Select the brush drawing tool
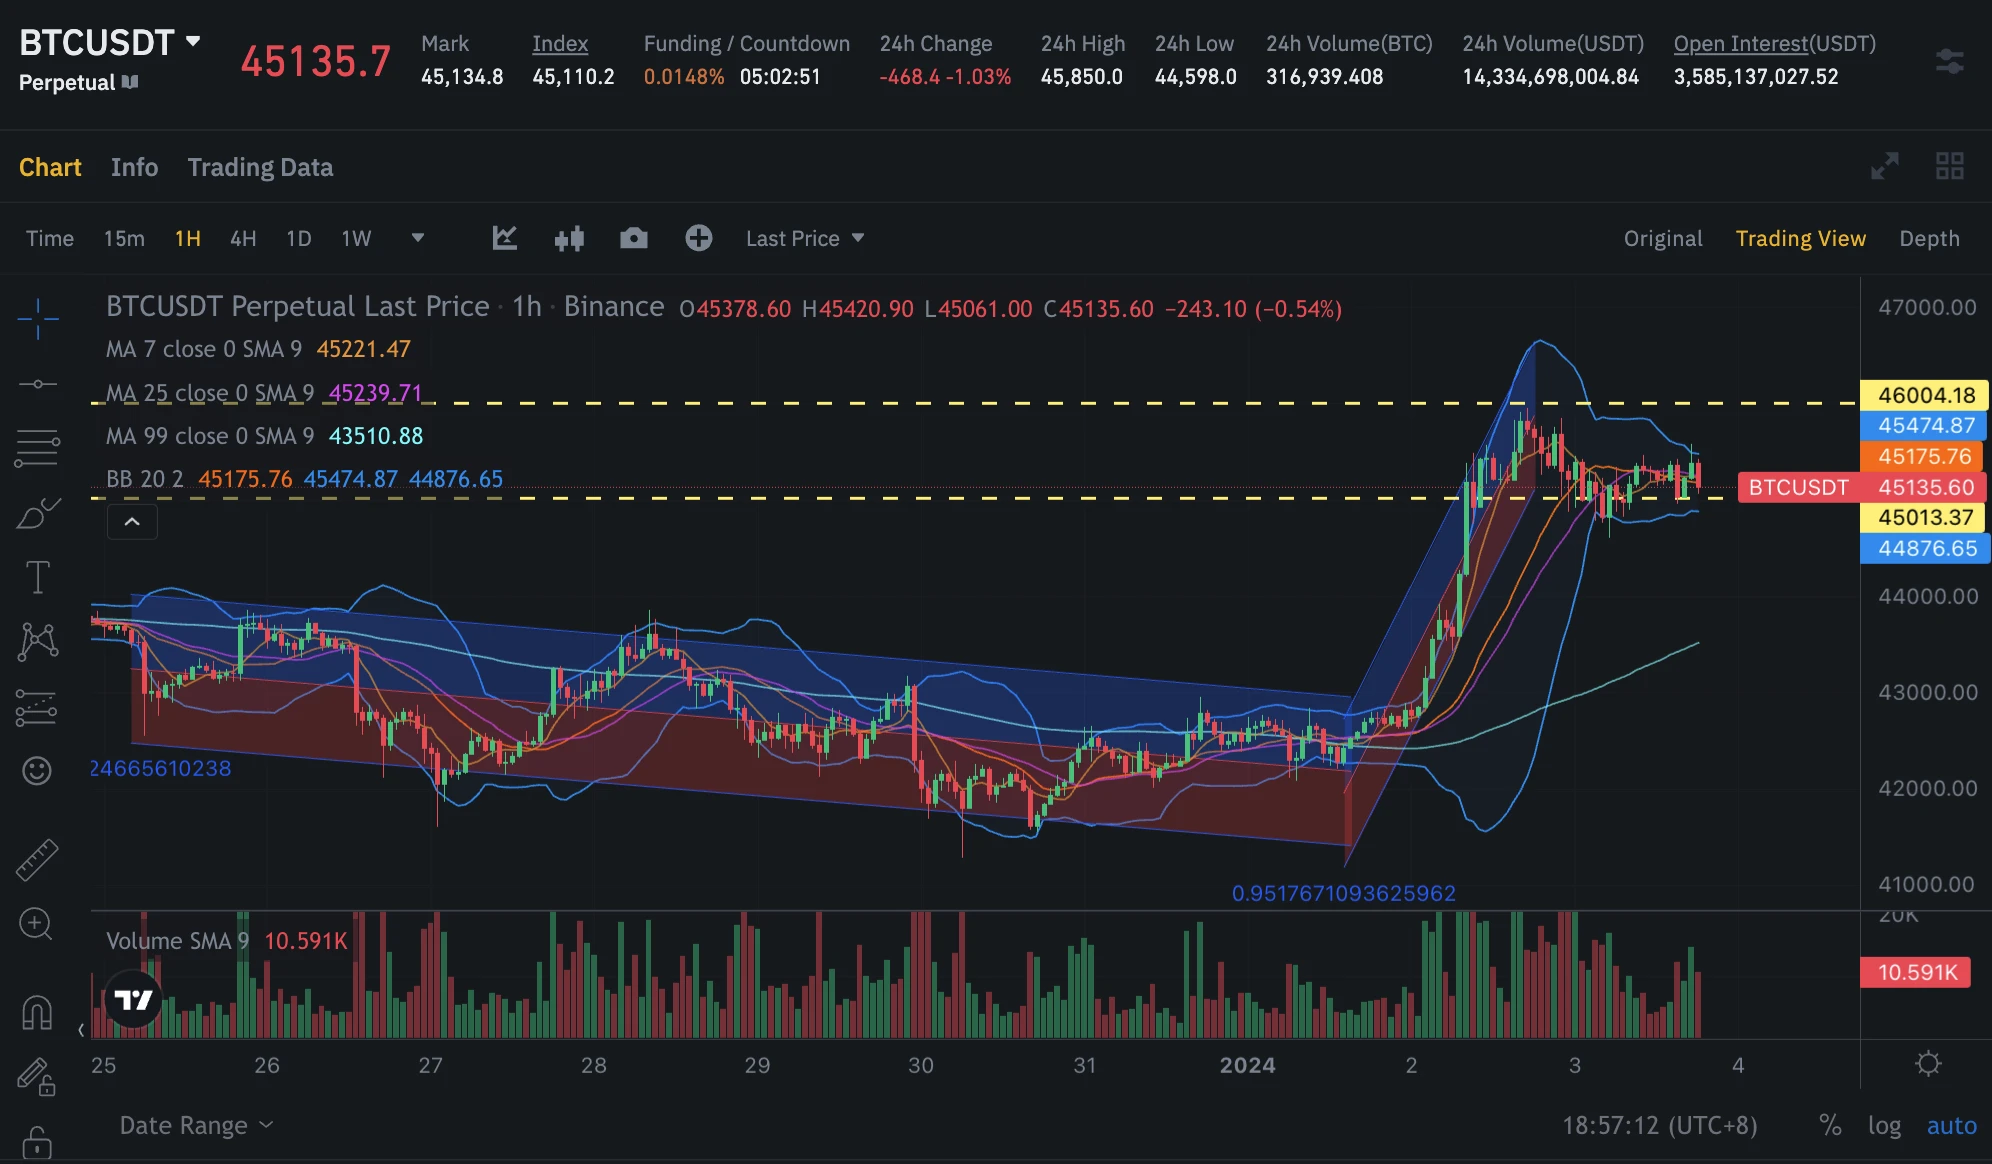Image resolution: width=1992 pixels, height=1164 pixels. point(37,513)
